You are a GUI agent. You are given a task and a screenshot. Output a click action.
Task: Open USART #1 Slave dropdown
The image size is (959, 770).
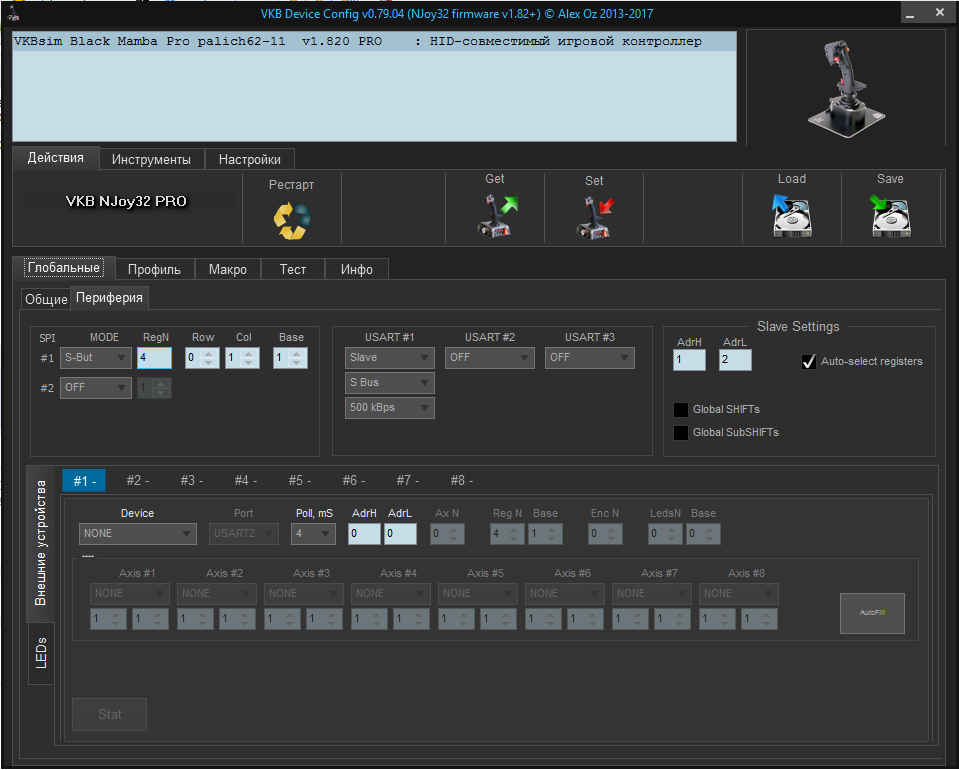390,358
